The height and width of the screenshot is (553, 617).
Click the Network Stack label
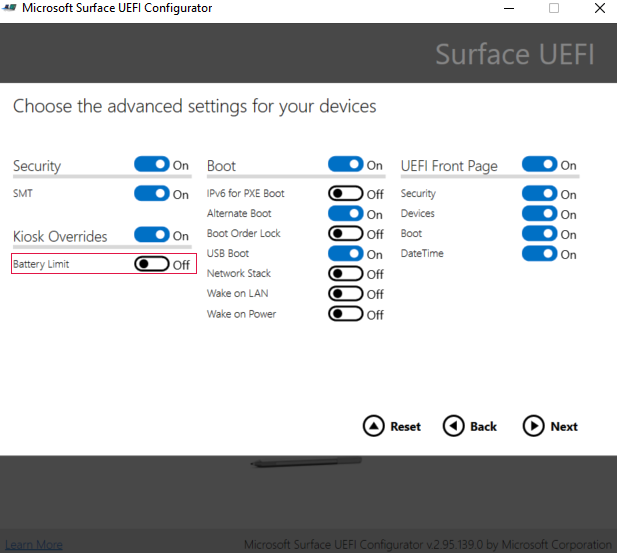click(x=239, y=274)
